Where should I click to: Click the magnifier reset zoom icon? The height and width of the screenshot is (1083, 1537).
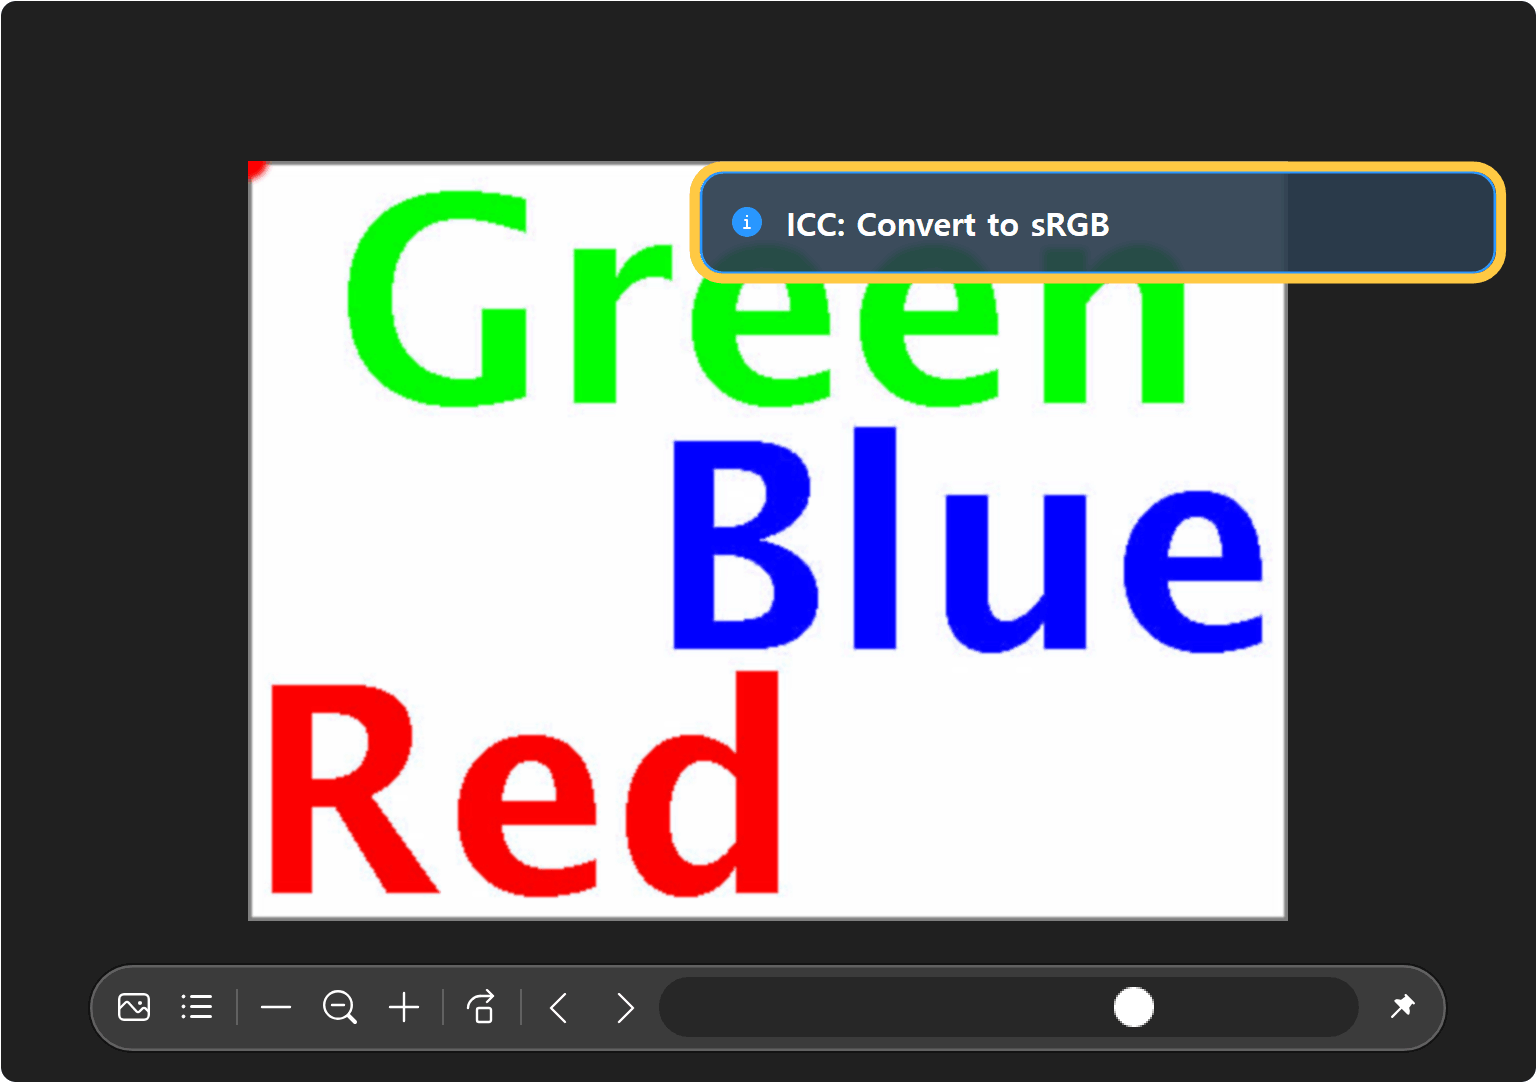340,1007
